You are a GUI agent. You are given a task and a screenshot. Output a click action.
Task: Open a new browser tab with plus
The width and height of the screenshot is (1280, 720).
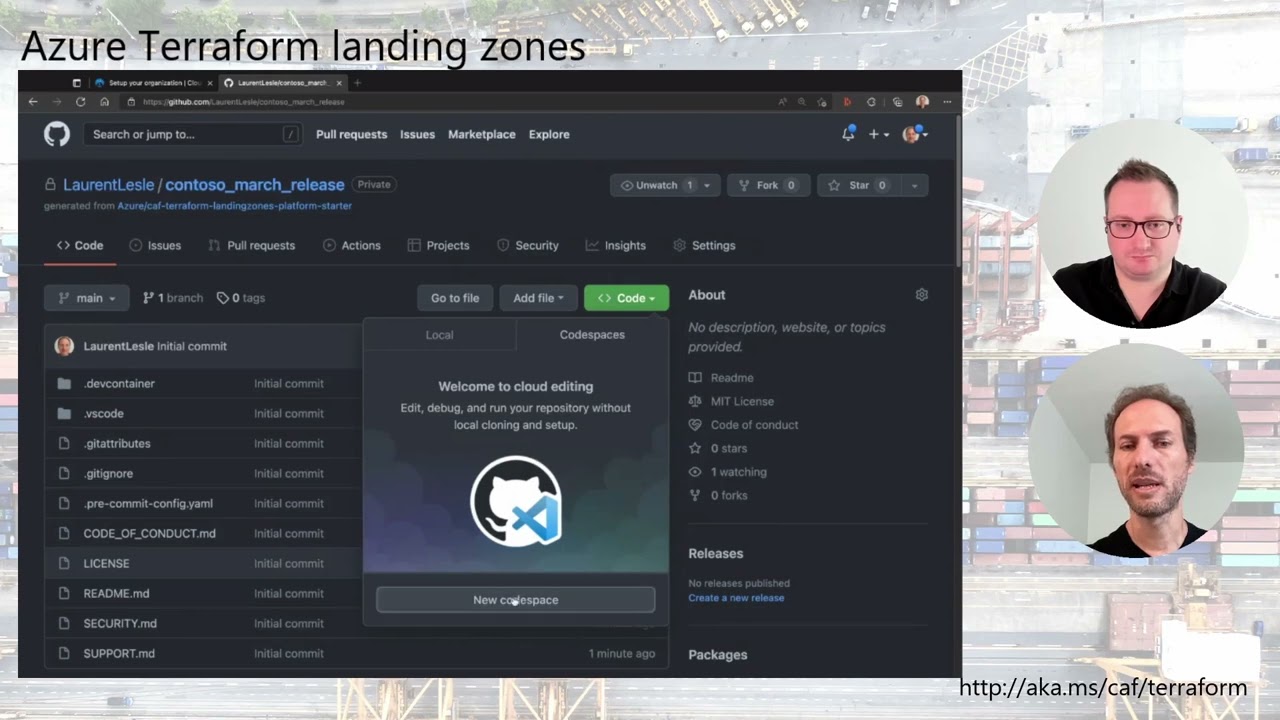point(357,83)
